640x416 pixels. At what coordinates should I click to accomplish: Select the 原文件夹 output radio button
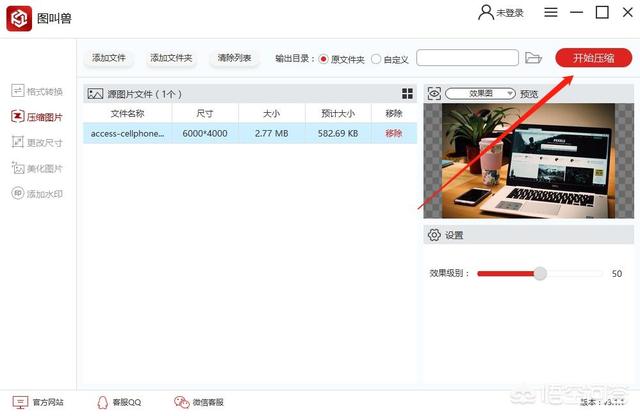[x=323, y=59]
